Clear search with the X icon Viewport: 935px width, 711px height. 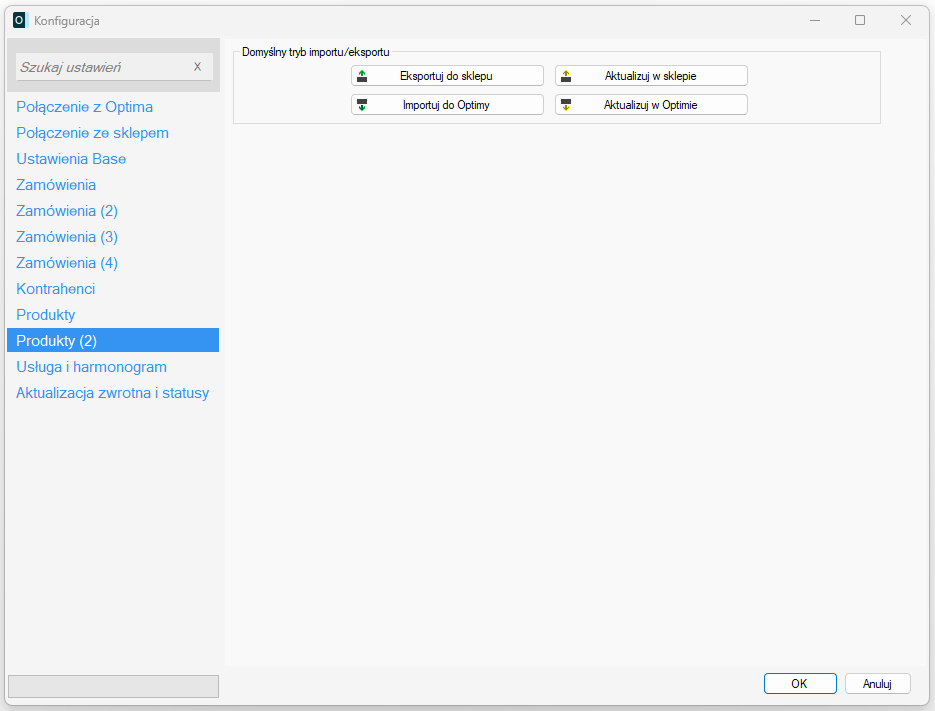pyautogui.click(x=197, y=67)
